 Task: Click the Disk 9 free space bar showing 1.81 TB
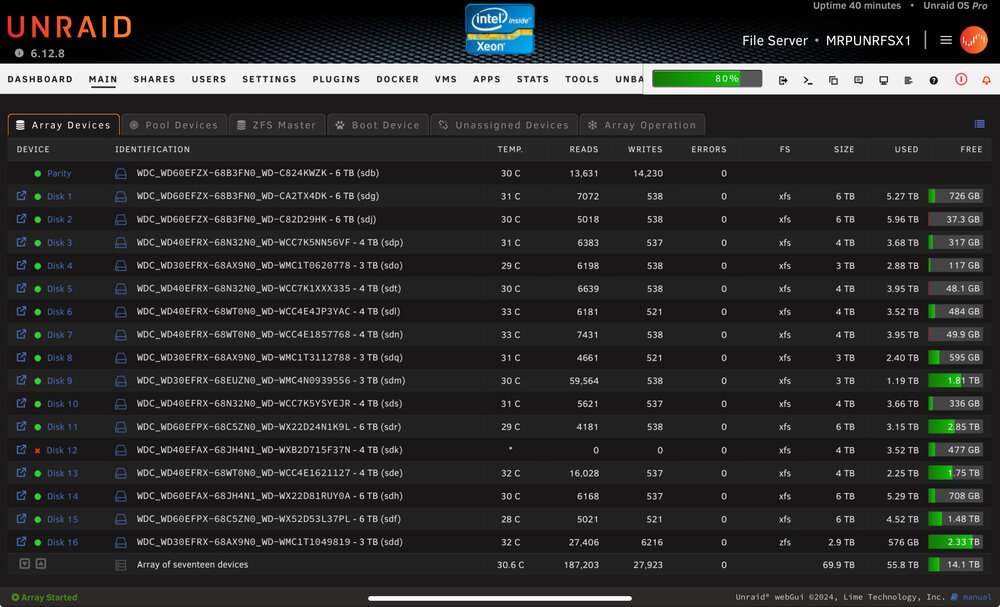tap(955, 381)
